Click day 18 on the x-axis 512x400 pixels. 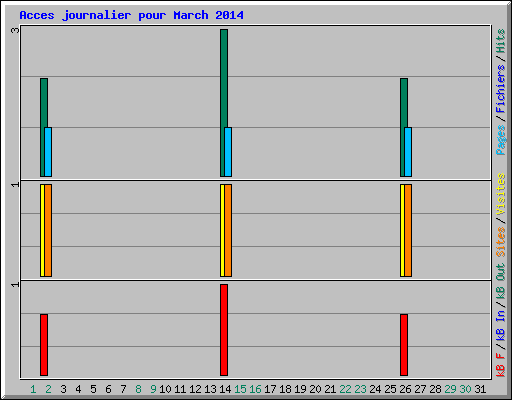pos(285,389)
